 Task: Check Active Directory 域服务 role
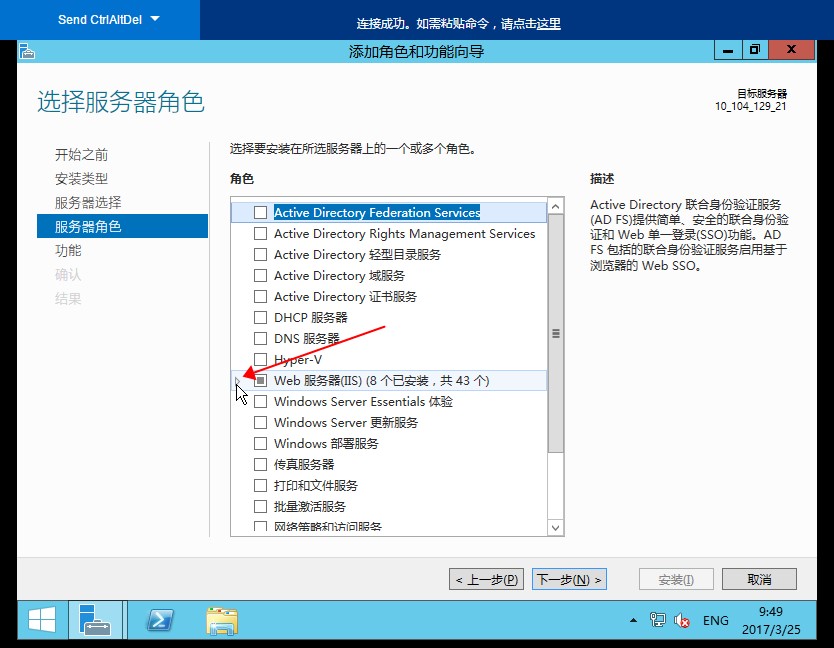(260, 276)
